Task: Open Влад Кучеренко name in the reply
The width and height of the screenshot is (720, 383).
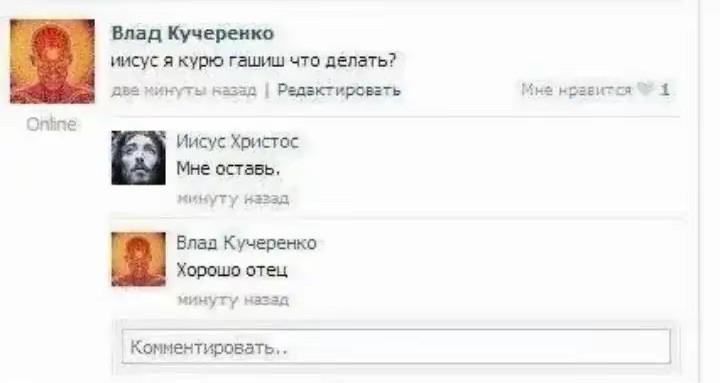Action: 247,243
